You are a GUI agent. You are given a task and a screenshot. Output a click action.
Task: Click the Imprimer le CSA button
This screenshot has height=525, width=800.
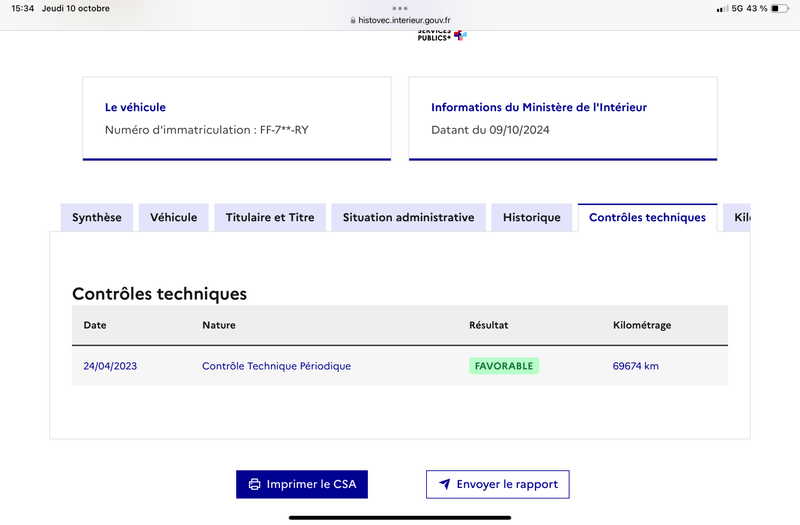click(x=302, y=484)
